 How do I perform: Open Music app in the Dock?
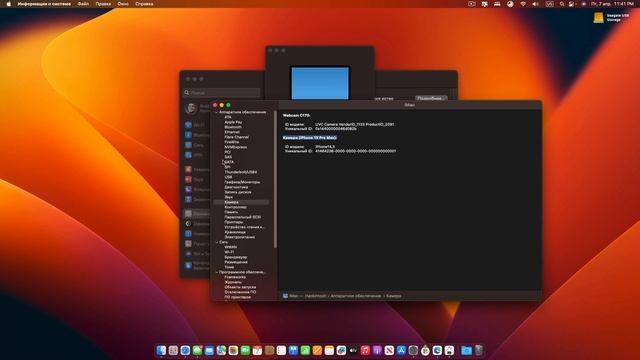(365, 350)
